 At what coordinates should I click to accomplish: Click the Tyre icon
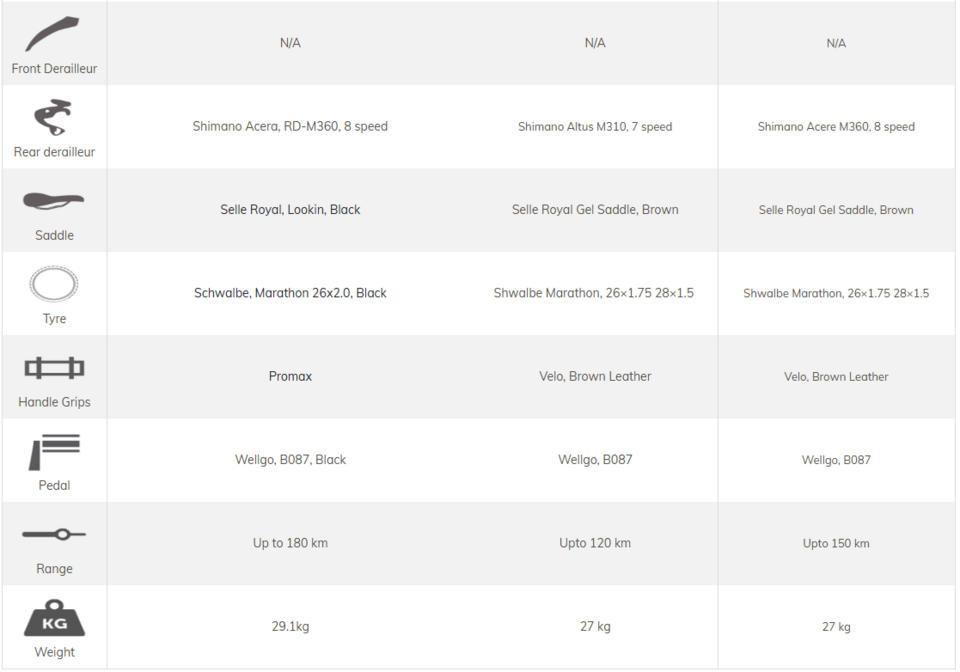coord(54,284)
